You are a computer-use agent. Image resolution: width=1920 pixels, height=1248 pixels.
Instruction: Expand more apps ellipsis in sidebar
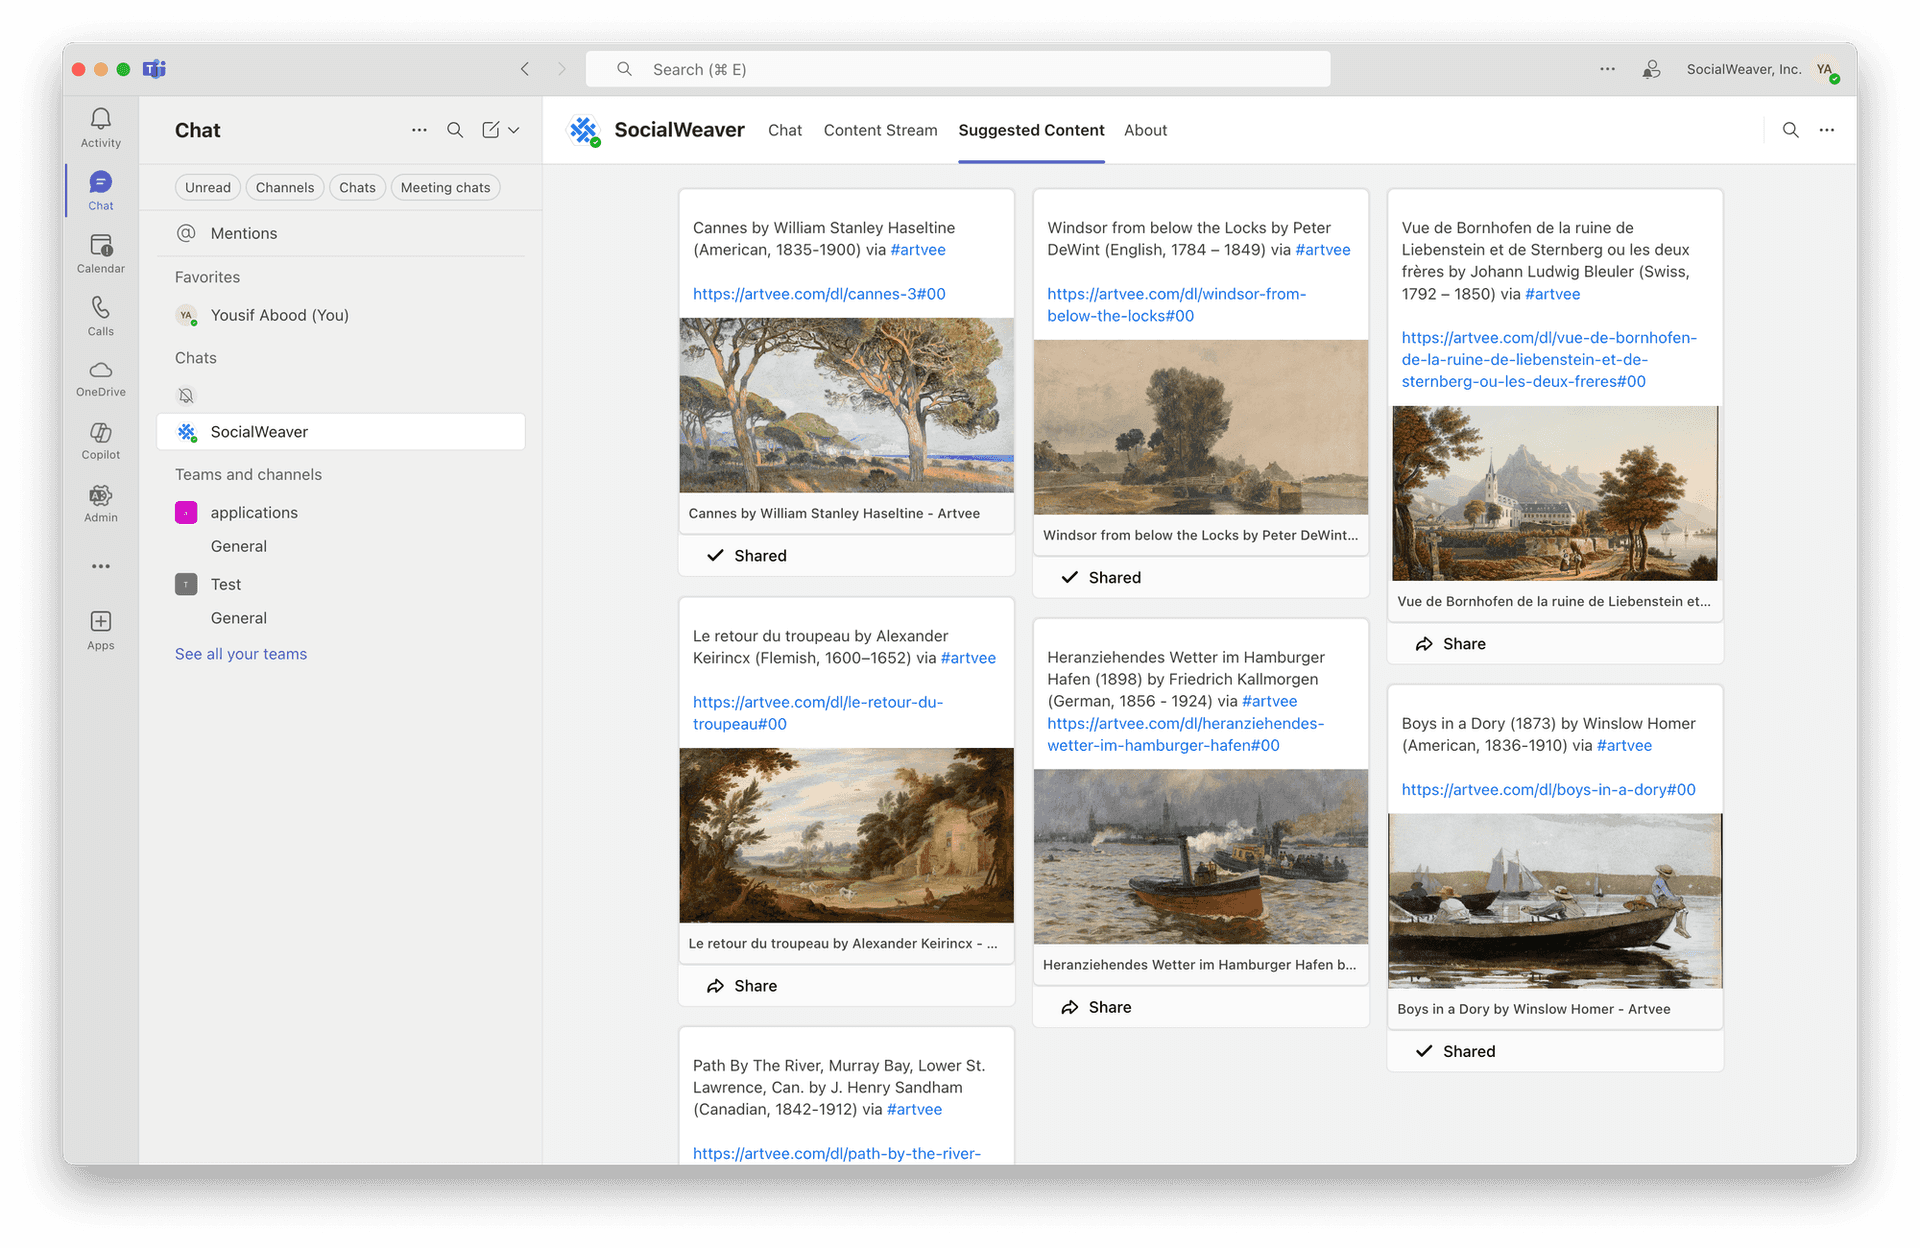[x=100, y=566]
